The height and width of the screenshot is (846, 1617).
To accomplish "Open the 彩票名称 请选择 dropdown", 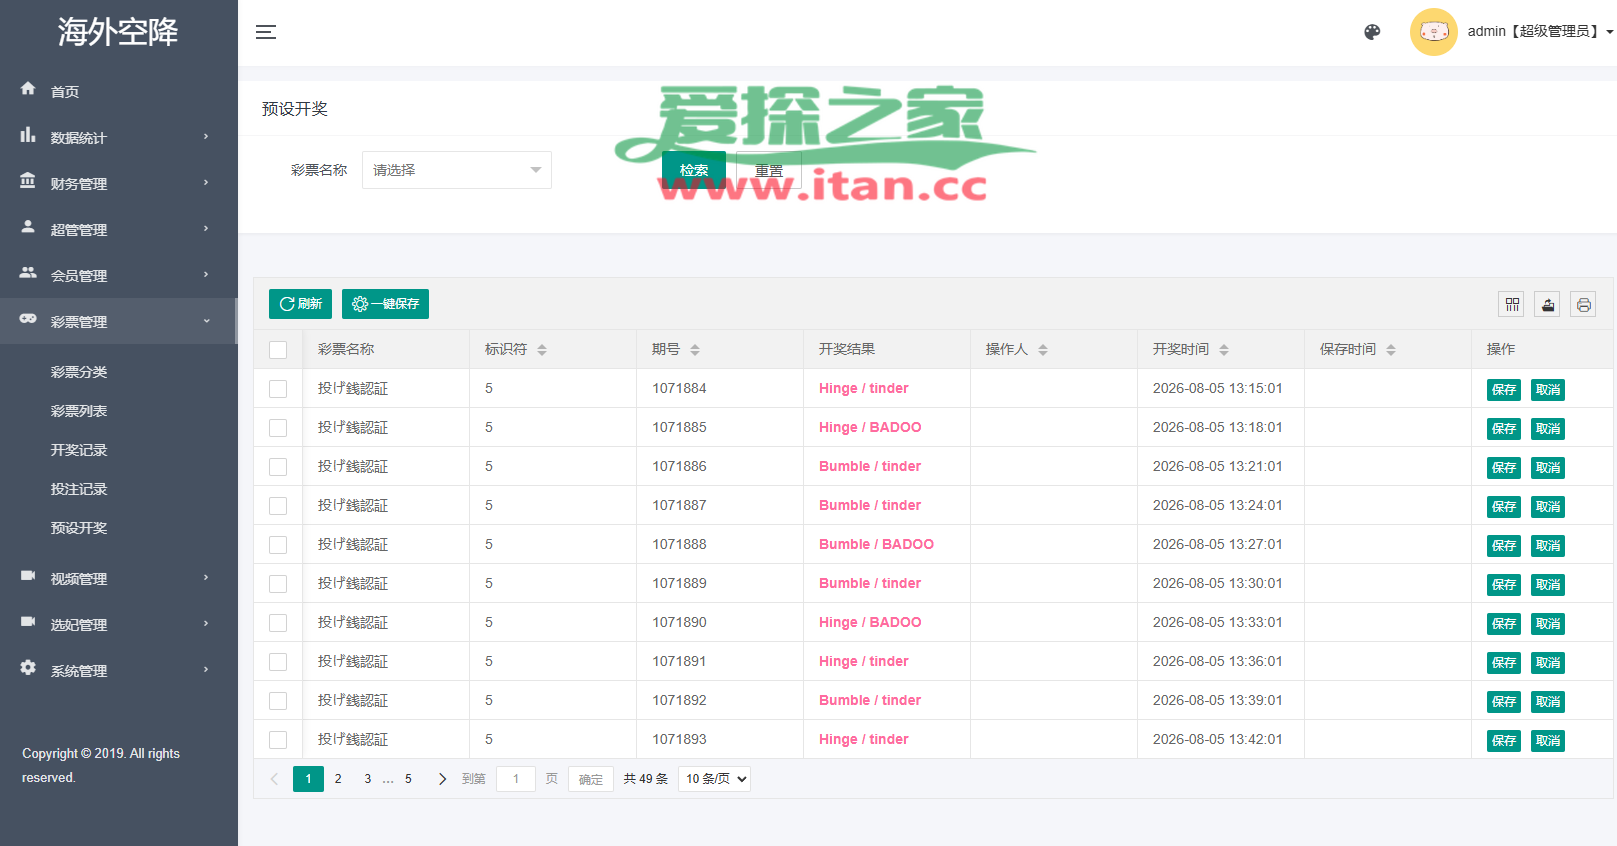I will pyautogui.click(x=457, y=170).
